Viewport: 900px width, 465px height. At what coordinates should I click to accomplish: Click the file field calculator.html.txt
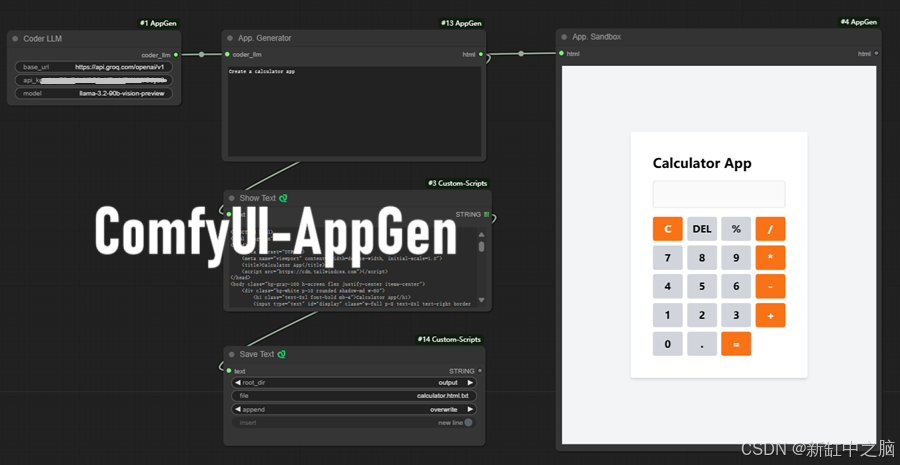point(354,396)
